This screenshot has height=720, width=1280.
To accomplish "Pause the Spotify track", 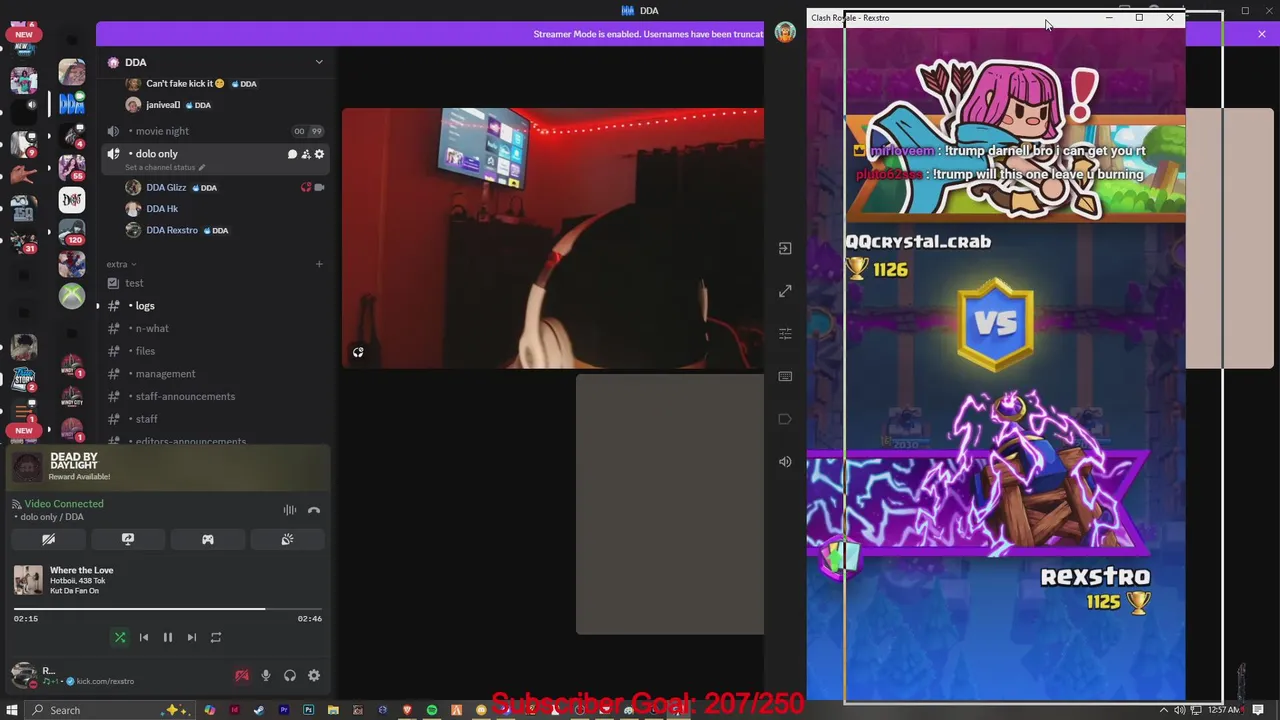I will click(168, 637).
